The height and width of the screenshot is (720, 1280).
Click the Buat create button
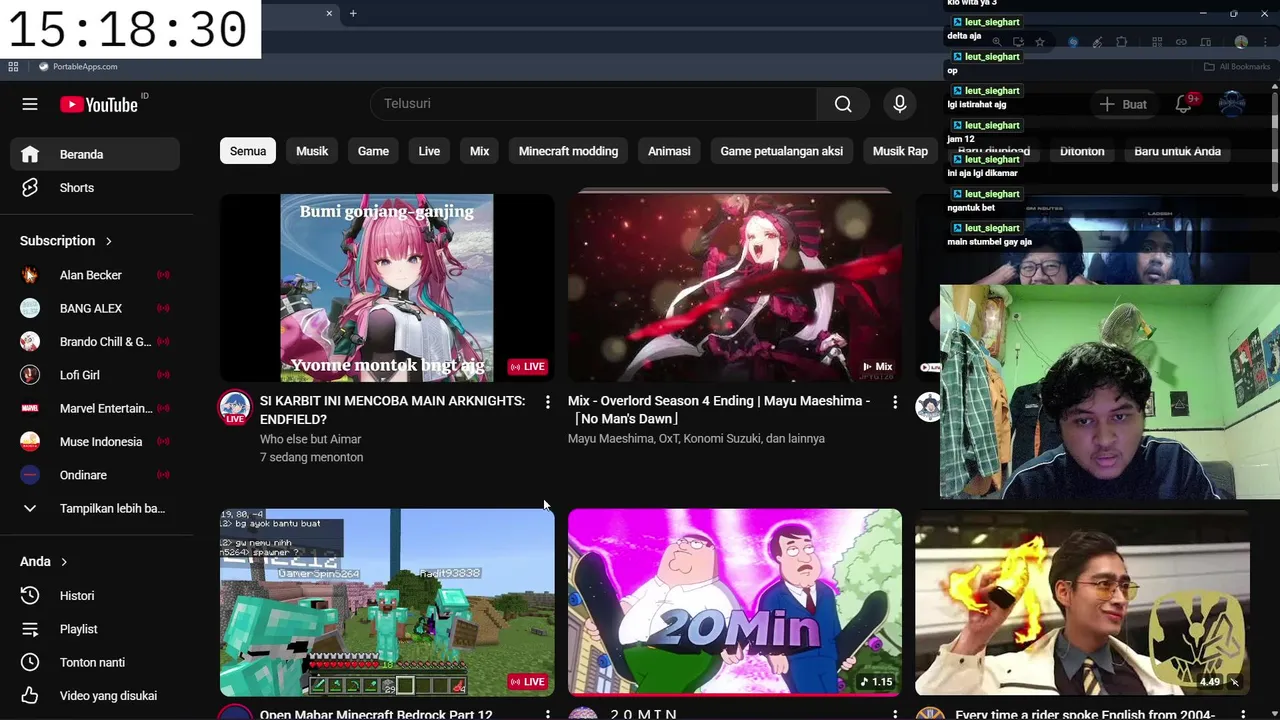coord(1123,104)
